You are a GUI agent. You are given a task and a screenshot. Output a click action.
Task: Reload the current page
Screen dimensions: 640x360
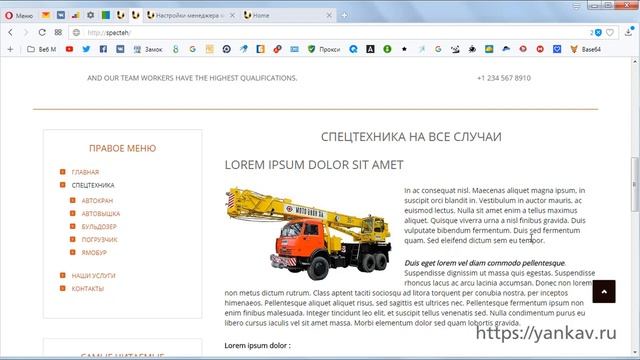42,32
